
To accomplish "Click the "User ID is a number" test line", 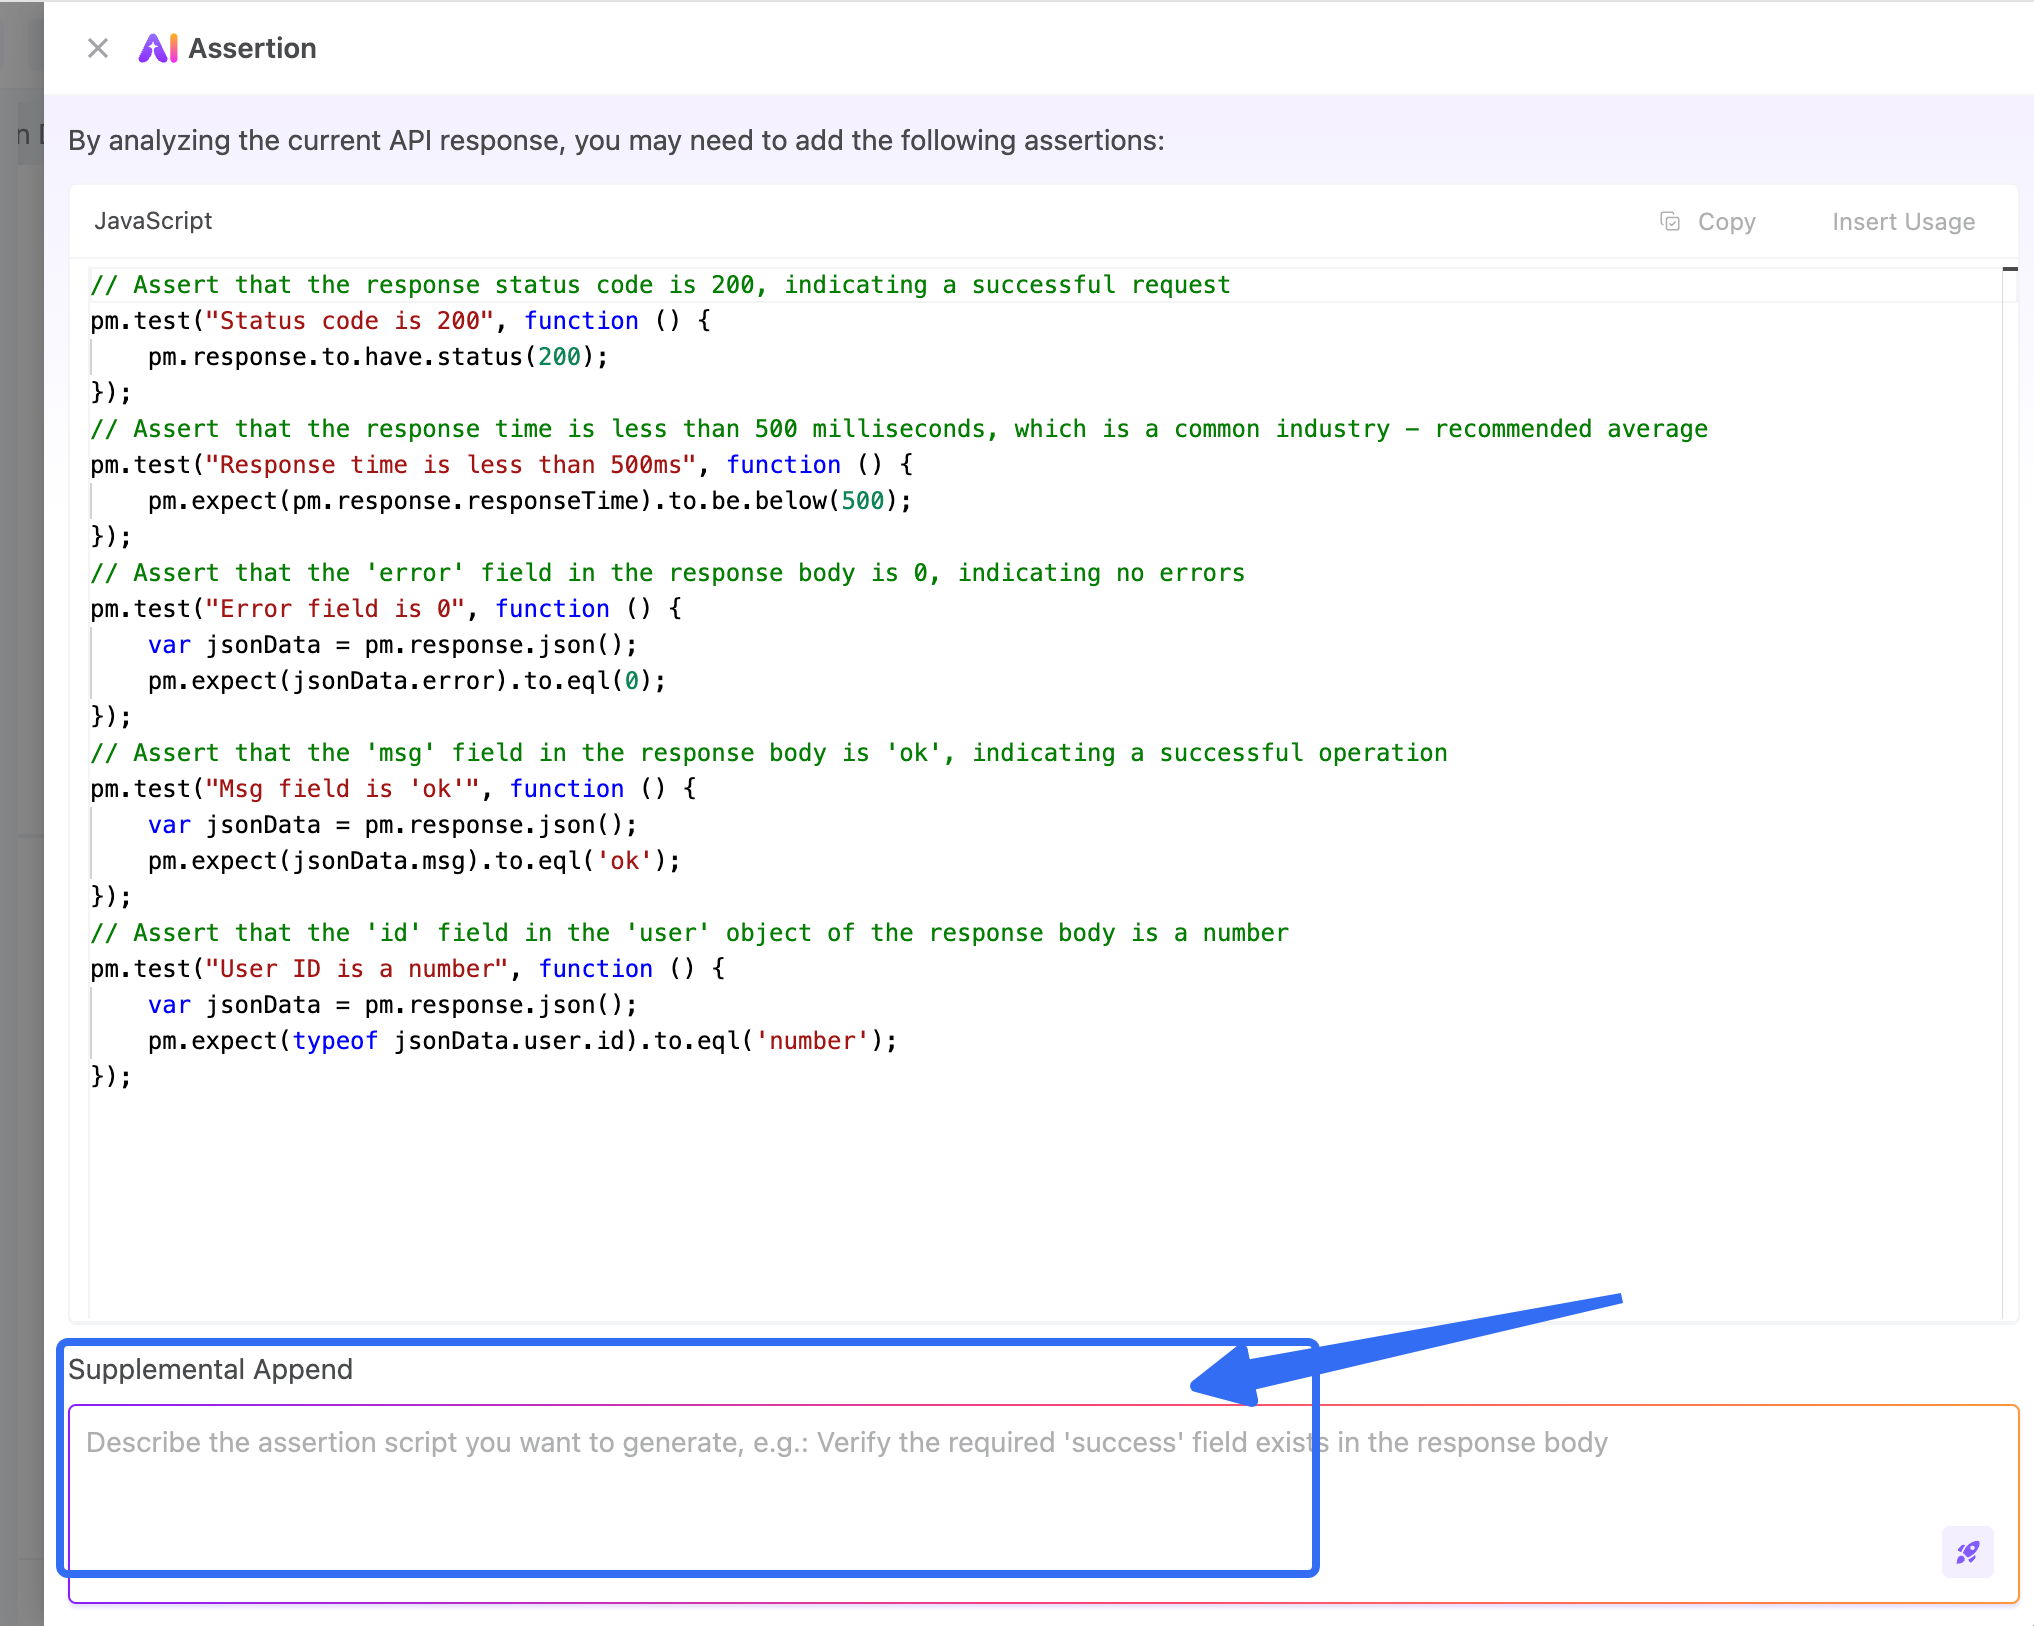I will tap(407, 969).
